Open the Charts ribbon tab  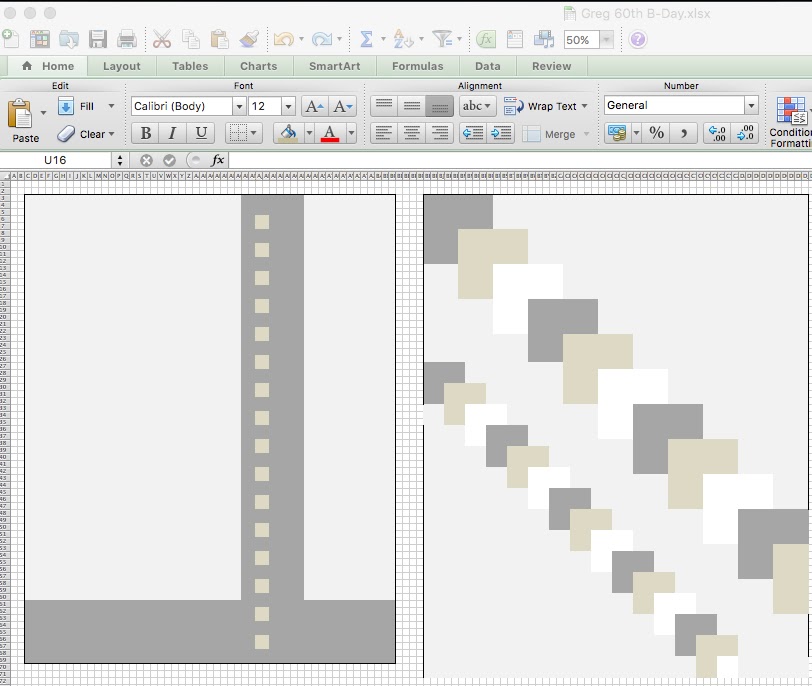point(258,66)
